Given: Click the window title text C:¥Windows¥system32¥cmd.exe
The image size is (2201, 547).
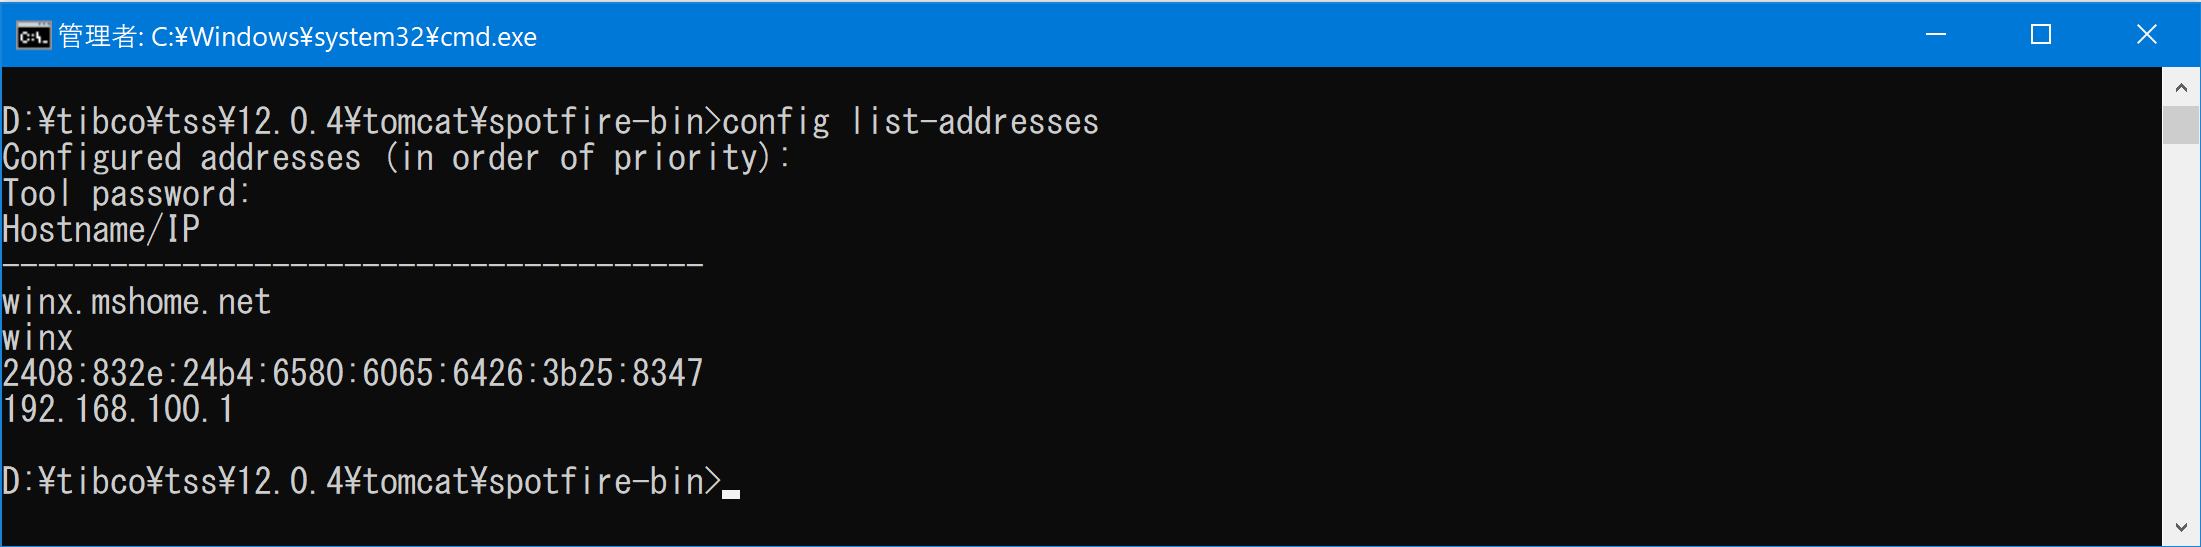Looking at the screenshot, I should click(343, 37).
